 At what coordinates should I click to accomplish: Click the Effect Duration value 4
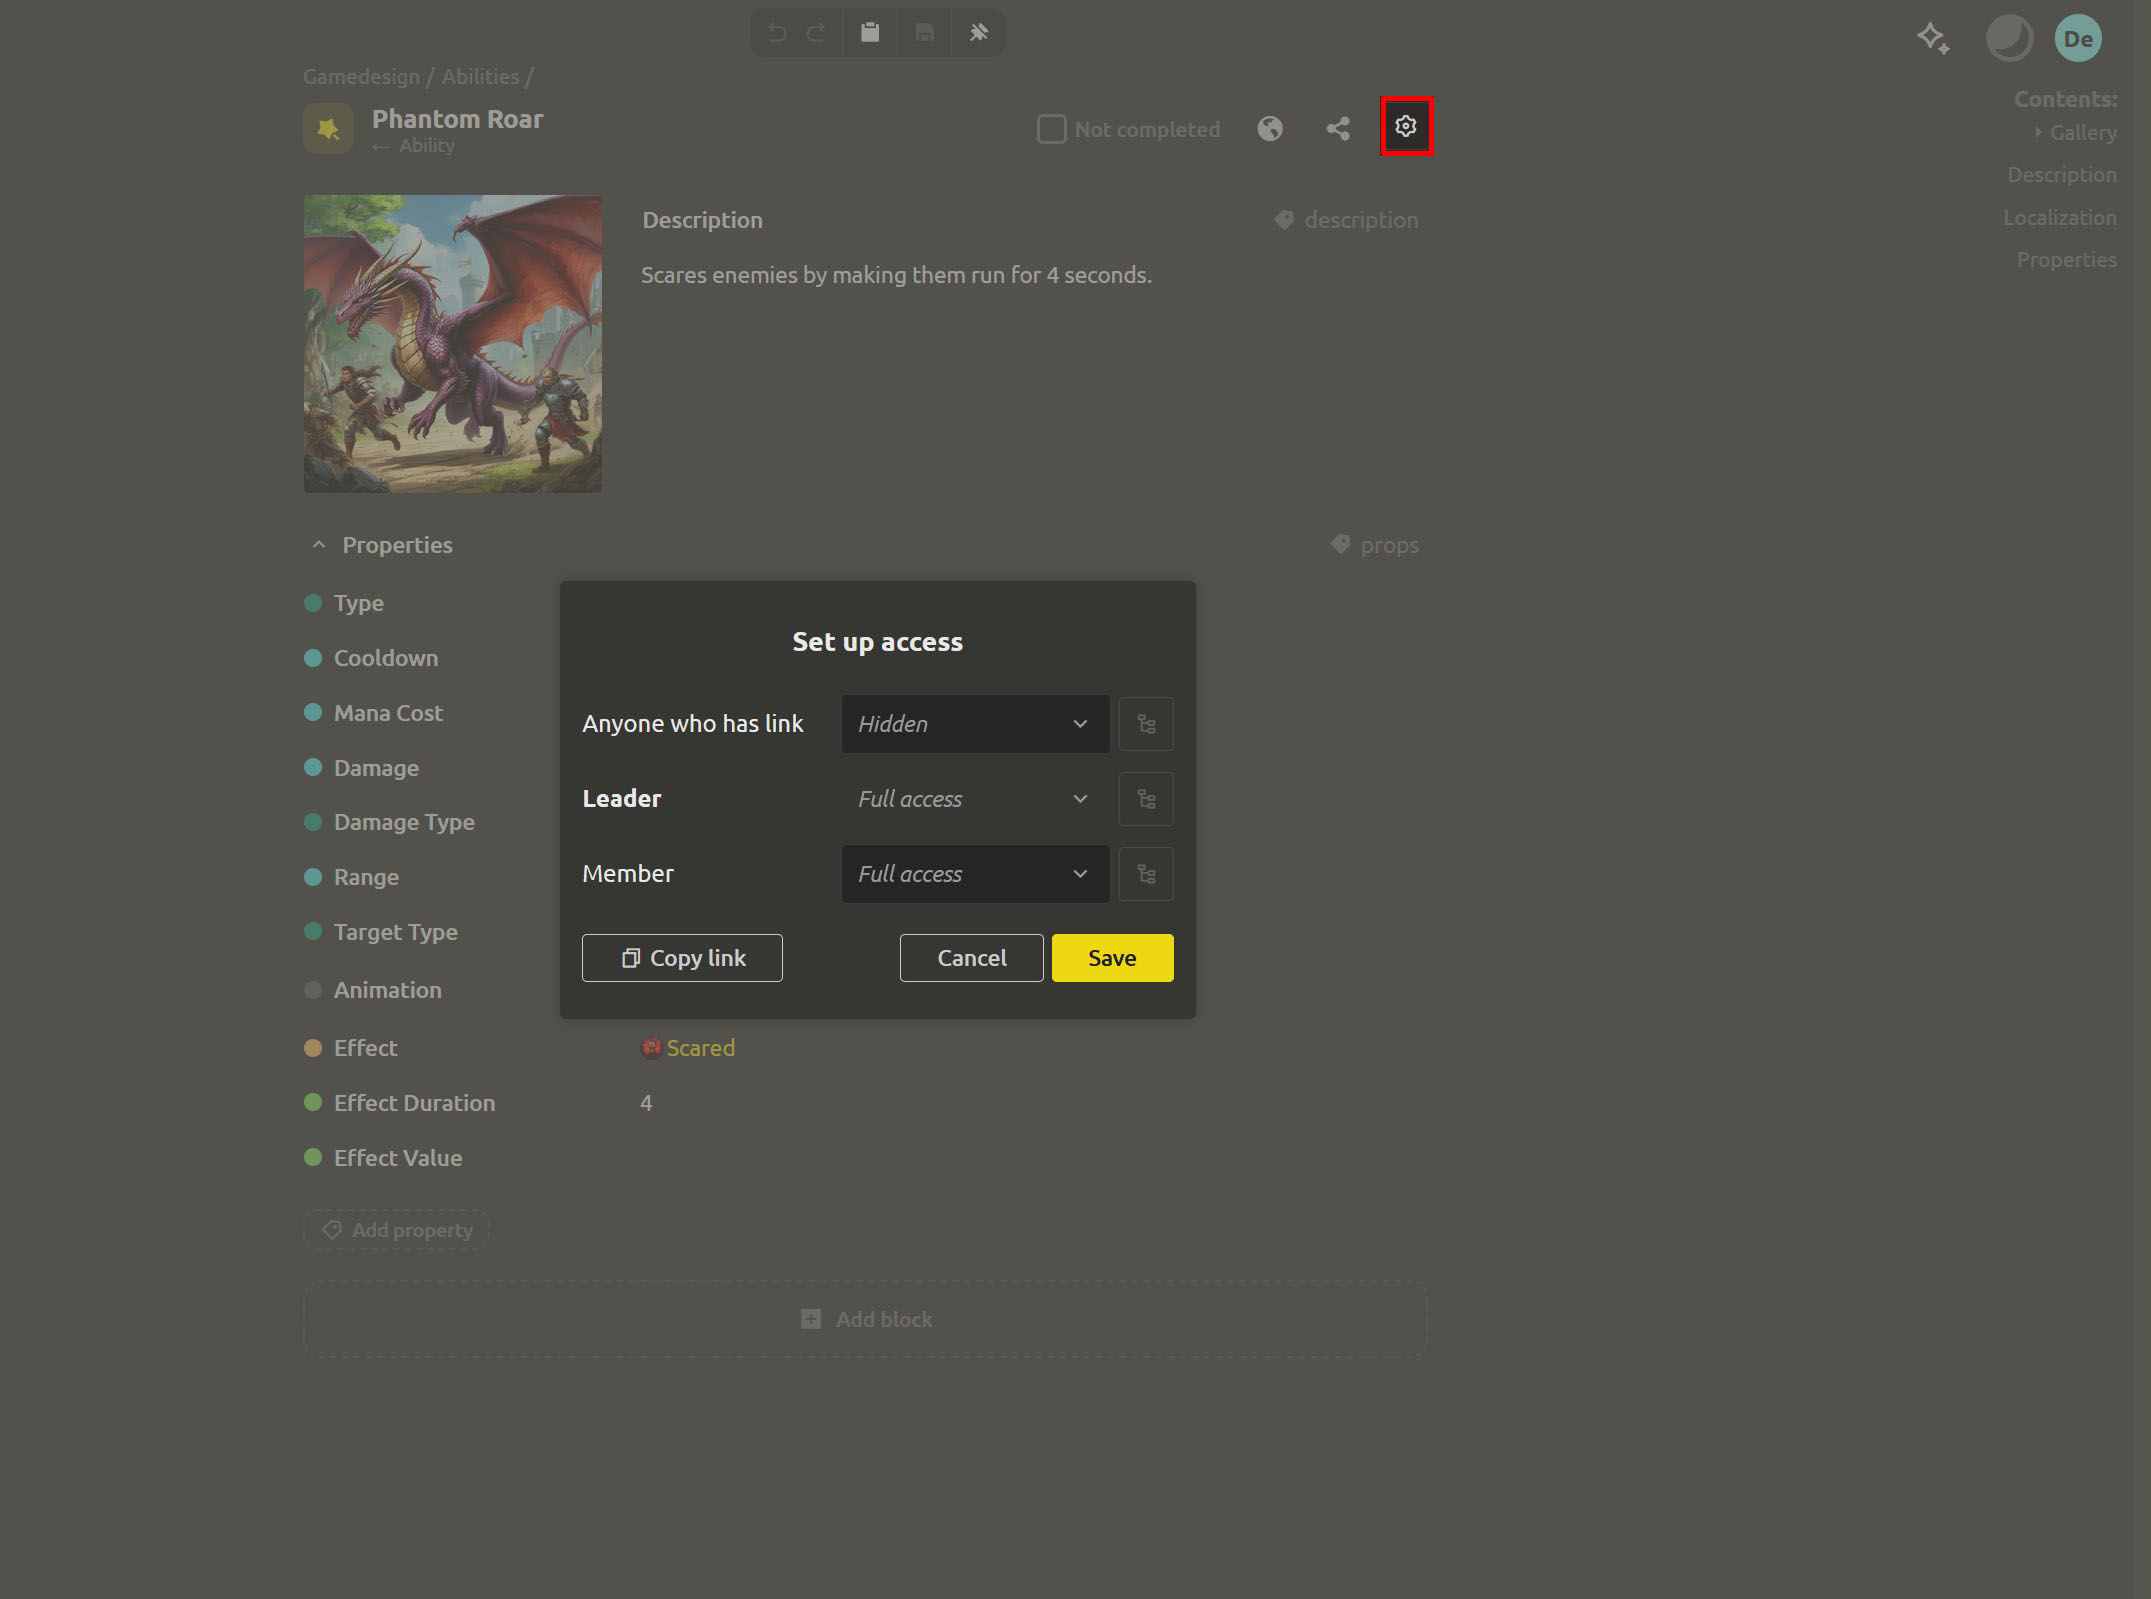646,1103
